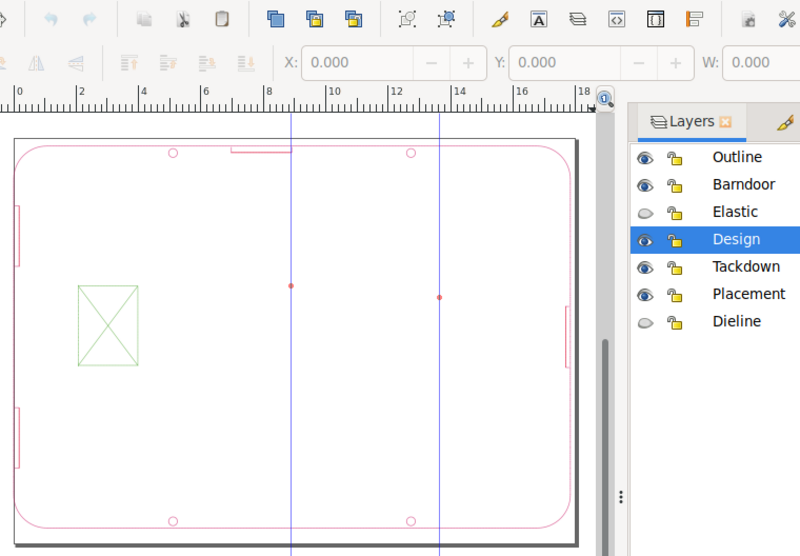Hide the Design layer
The width and height of the screenshot is (800, 556).
point(645,240)
